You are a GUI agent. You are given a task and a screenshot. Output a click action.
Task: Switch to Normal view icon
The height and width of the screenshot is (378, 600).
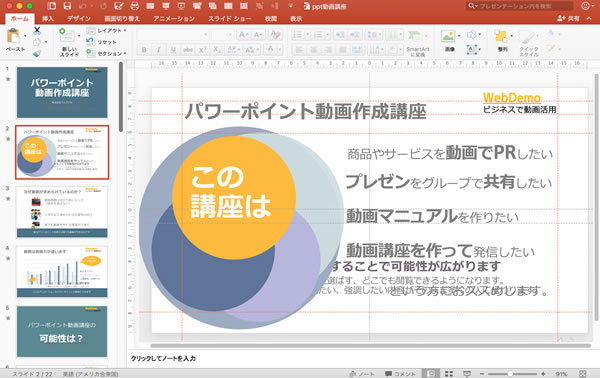coord(431,374)
